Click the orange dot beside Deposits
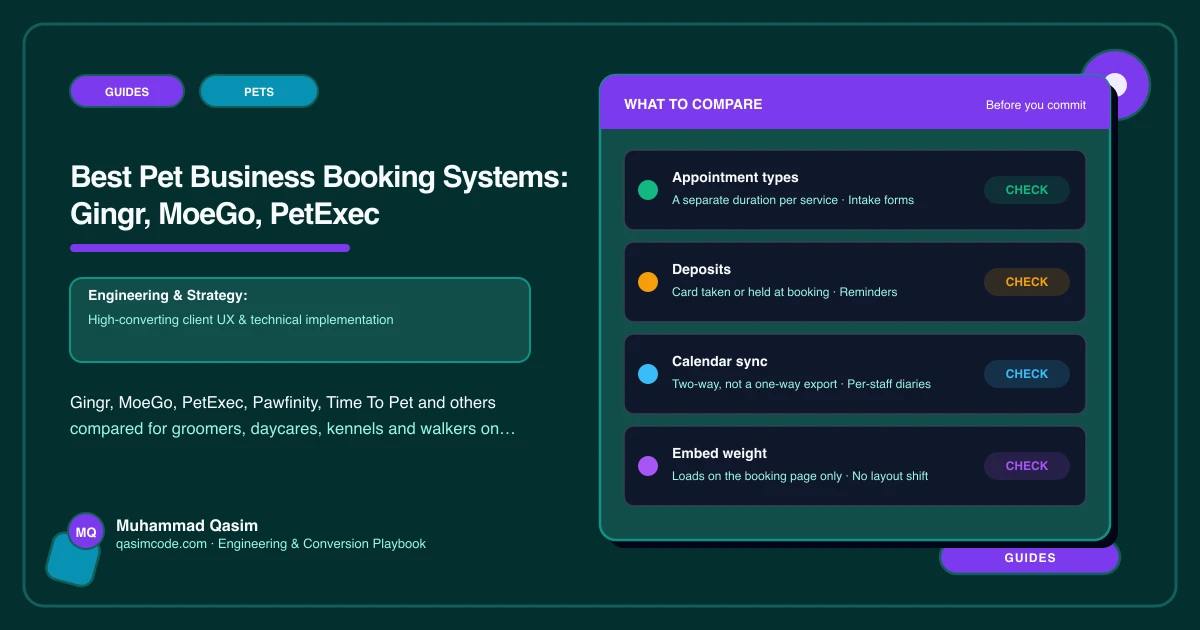This screenshot has height=630, width=1200. point(648,282)
